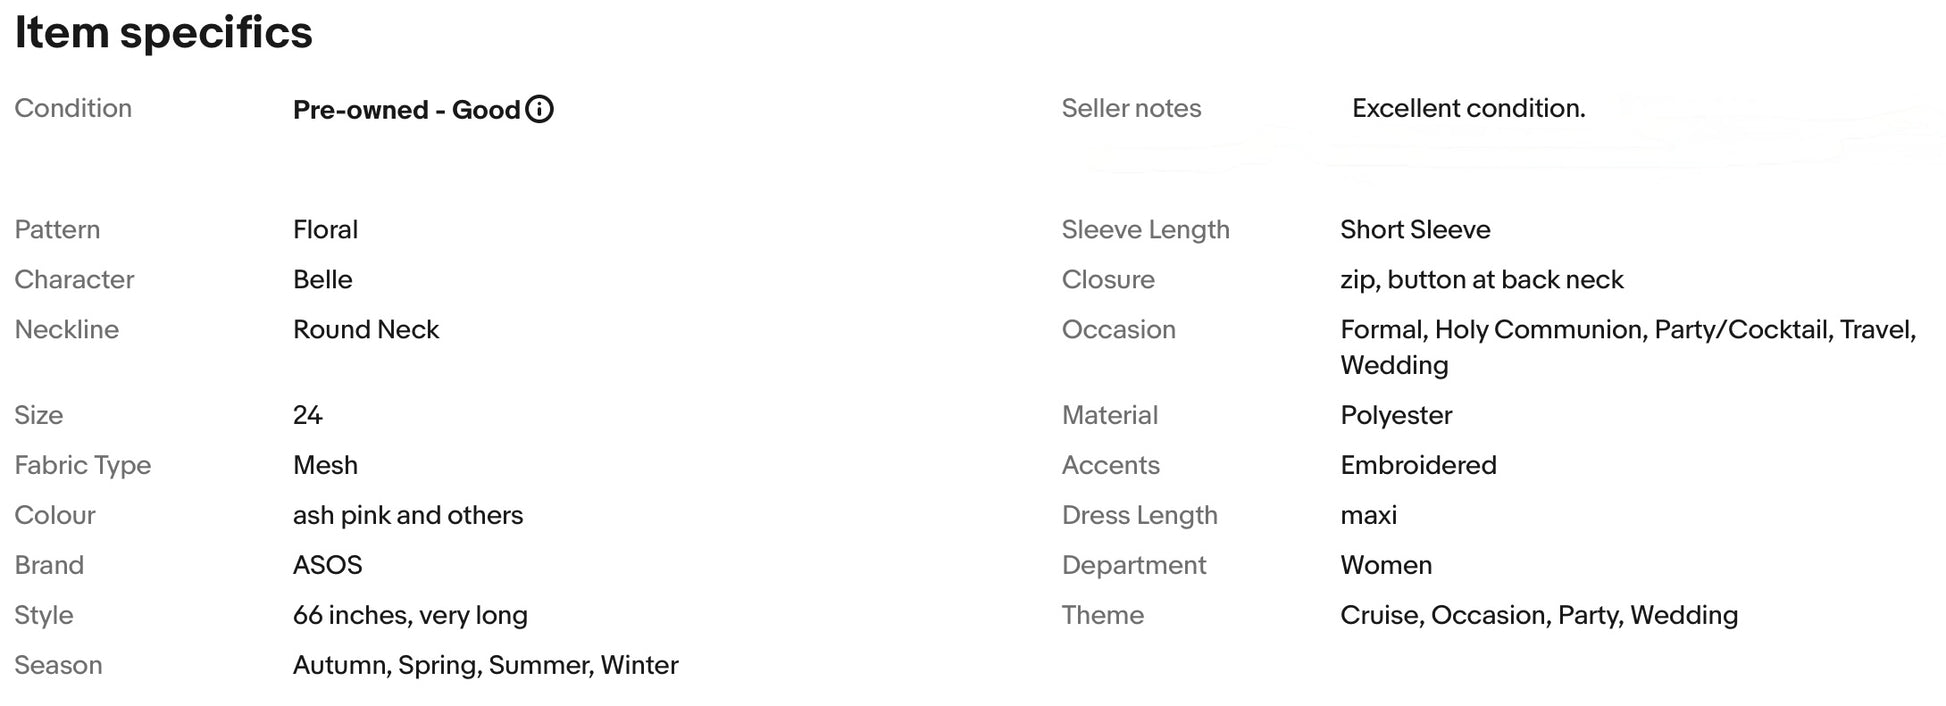Select the Polyester material value
The width and height of the screenshot is (1946, 706).
[1396, 415]
